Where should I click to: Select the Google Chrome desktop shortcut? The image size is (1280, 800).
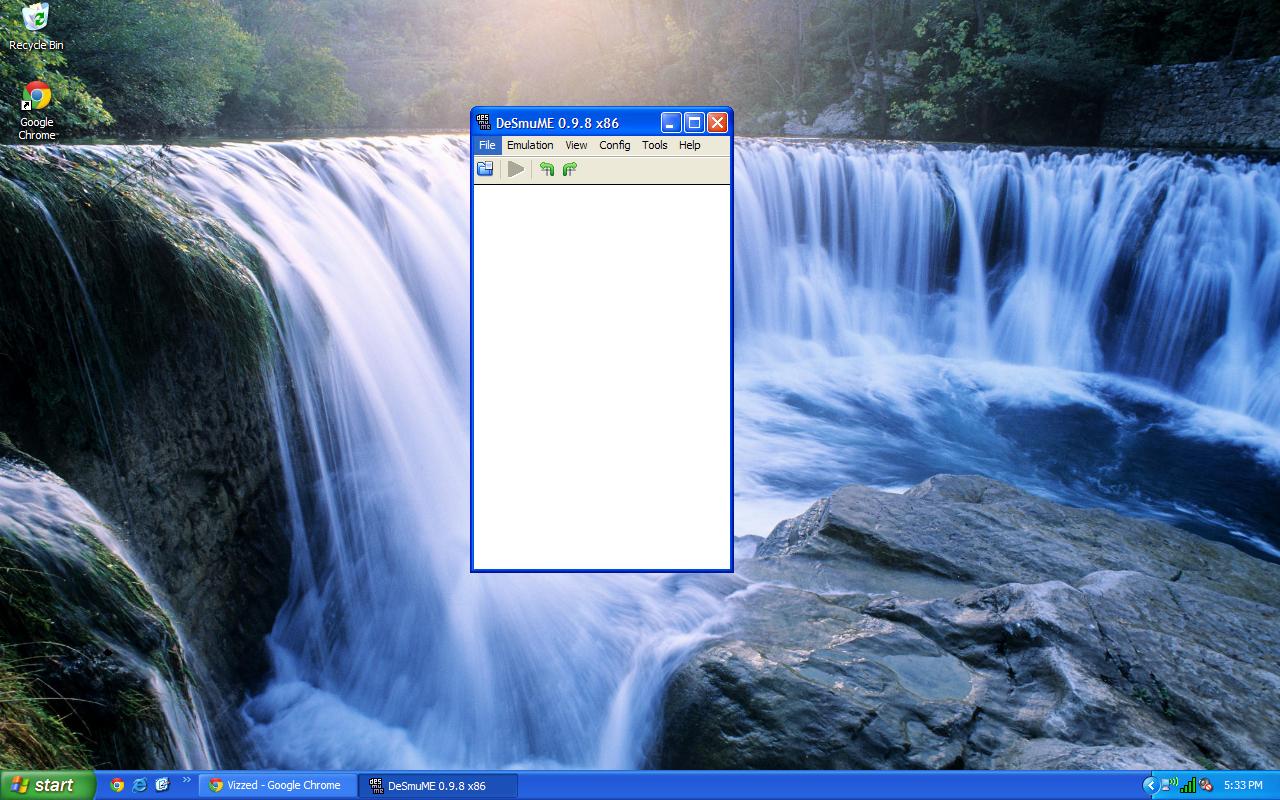pyautogui.click(x=37, y=110)
